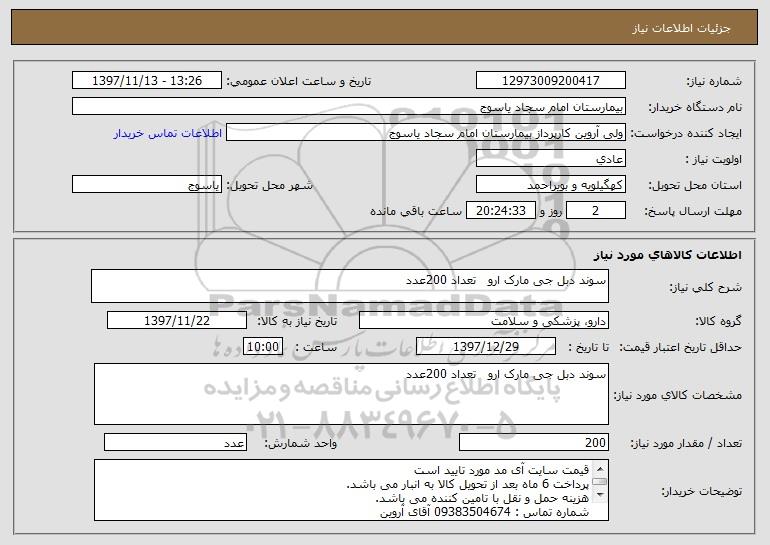The width and height of the screenshot is (770, 545).
Task: Click the general need description box
Action: (x=350, y=286)
